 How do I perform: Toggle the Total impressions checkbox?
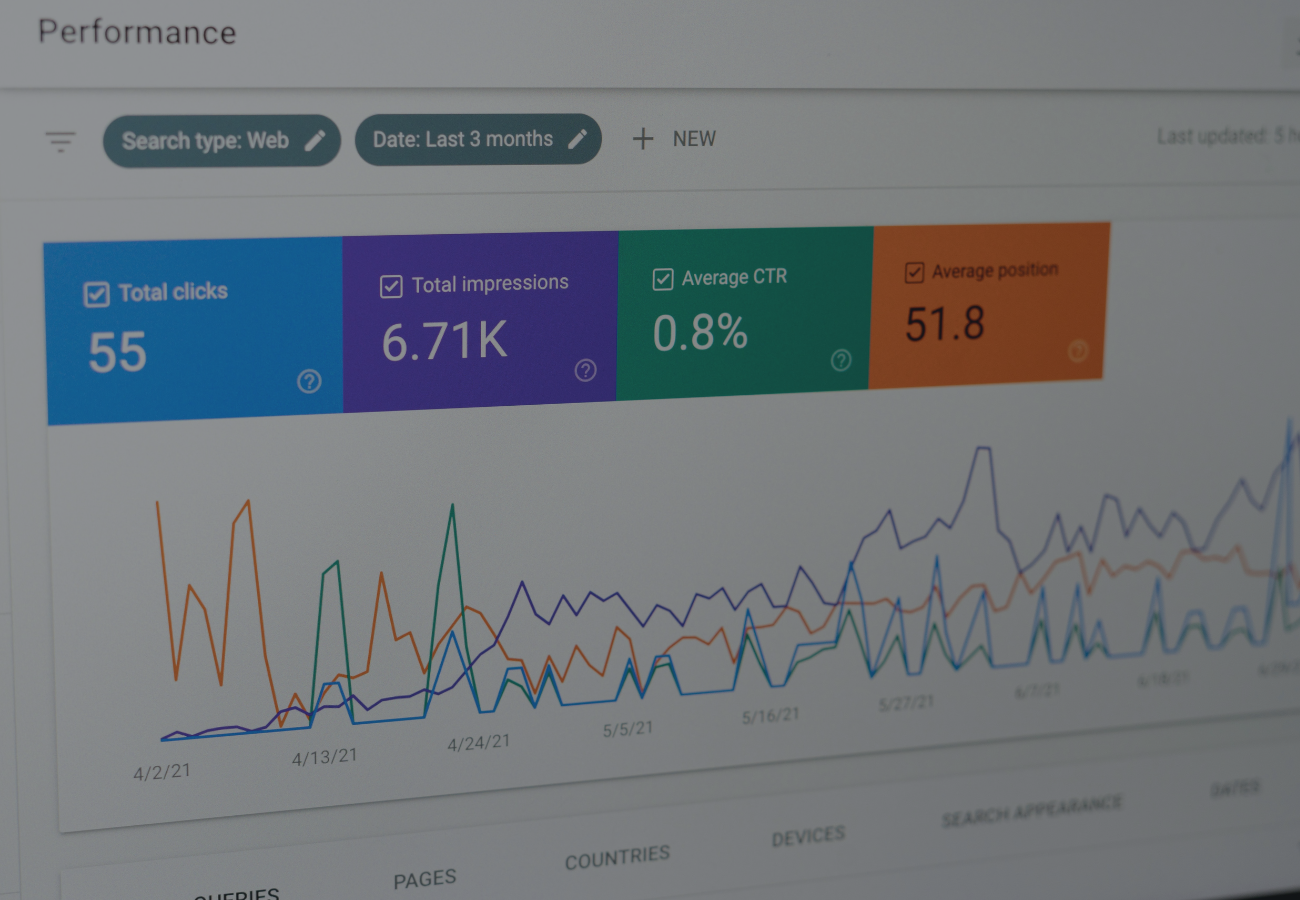coord(391,287)
